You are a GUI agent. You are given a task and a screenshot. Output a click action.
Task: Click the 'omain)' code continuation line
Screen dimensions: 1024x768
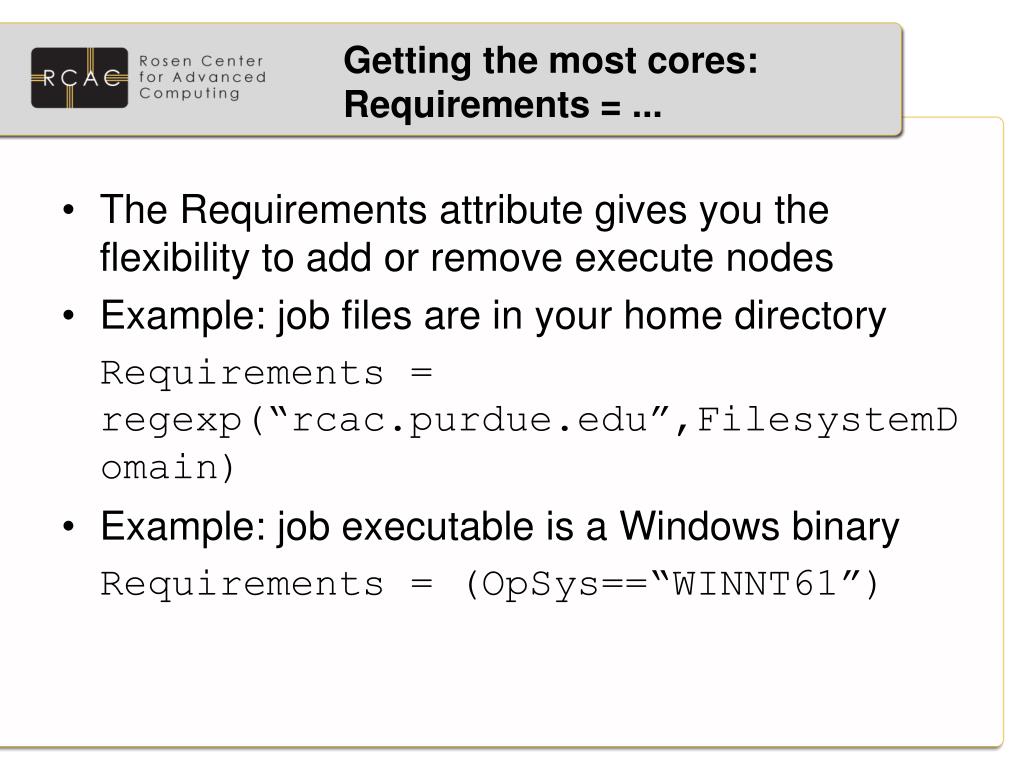click(167, 468)
